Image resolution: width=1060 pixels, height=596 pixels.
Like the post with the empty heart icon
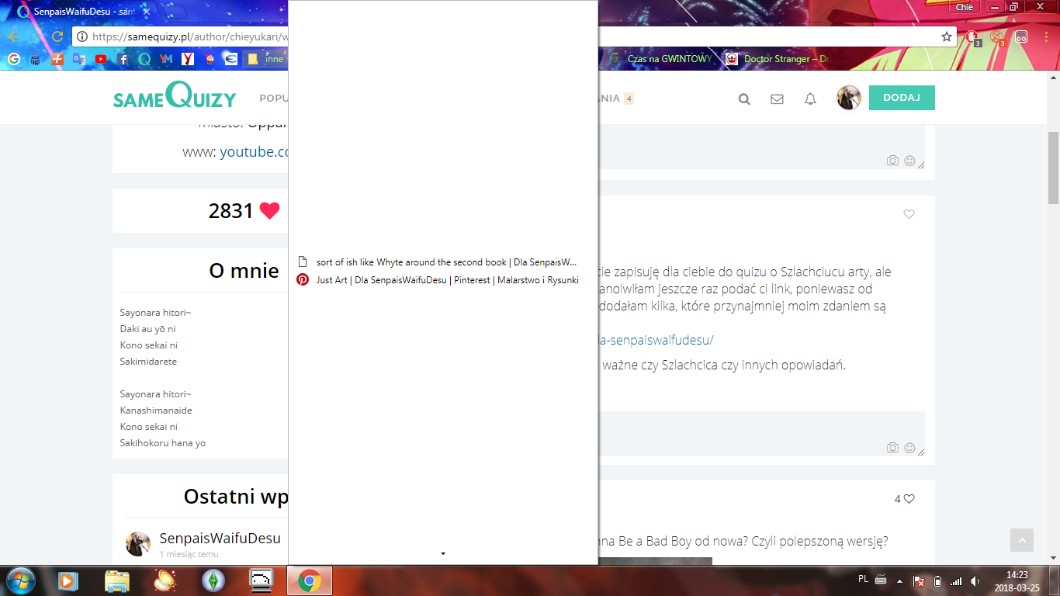[x=909, y=214]
